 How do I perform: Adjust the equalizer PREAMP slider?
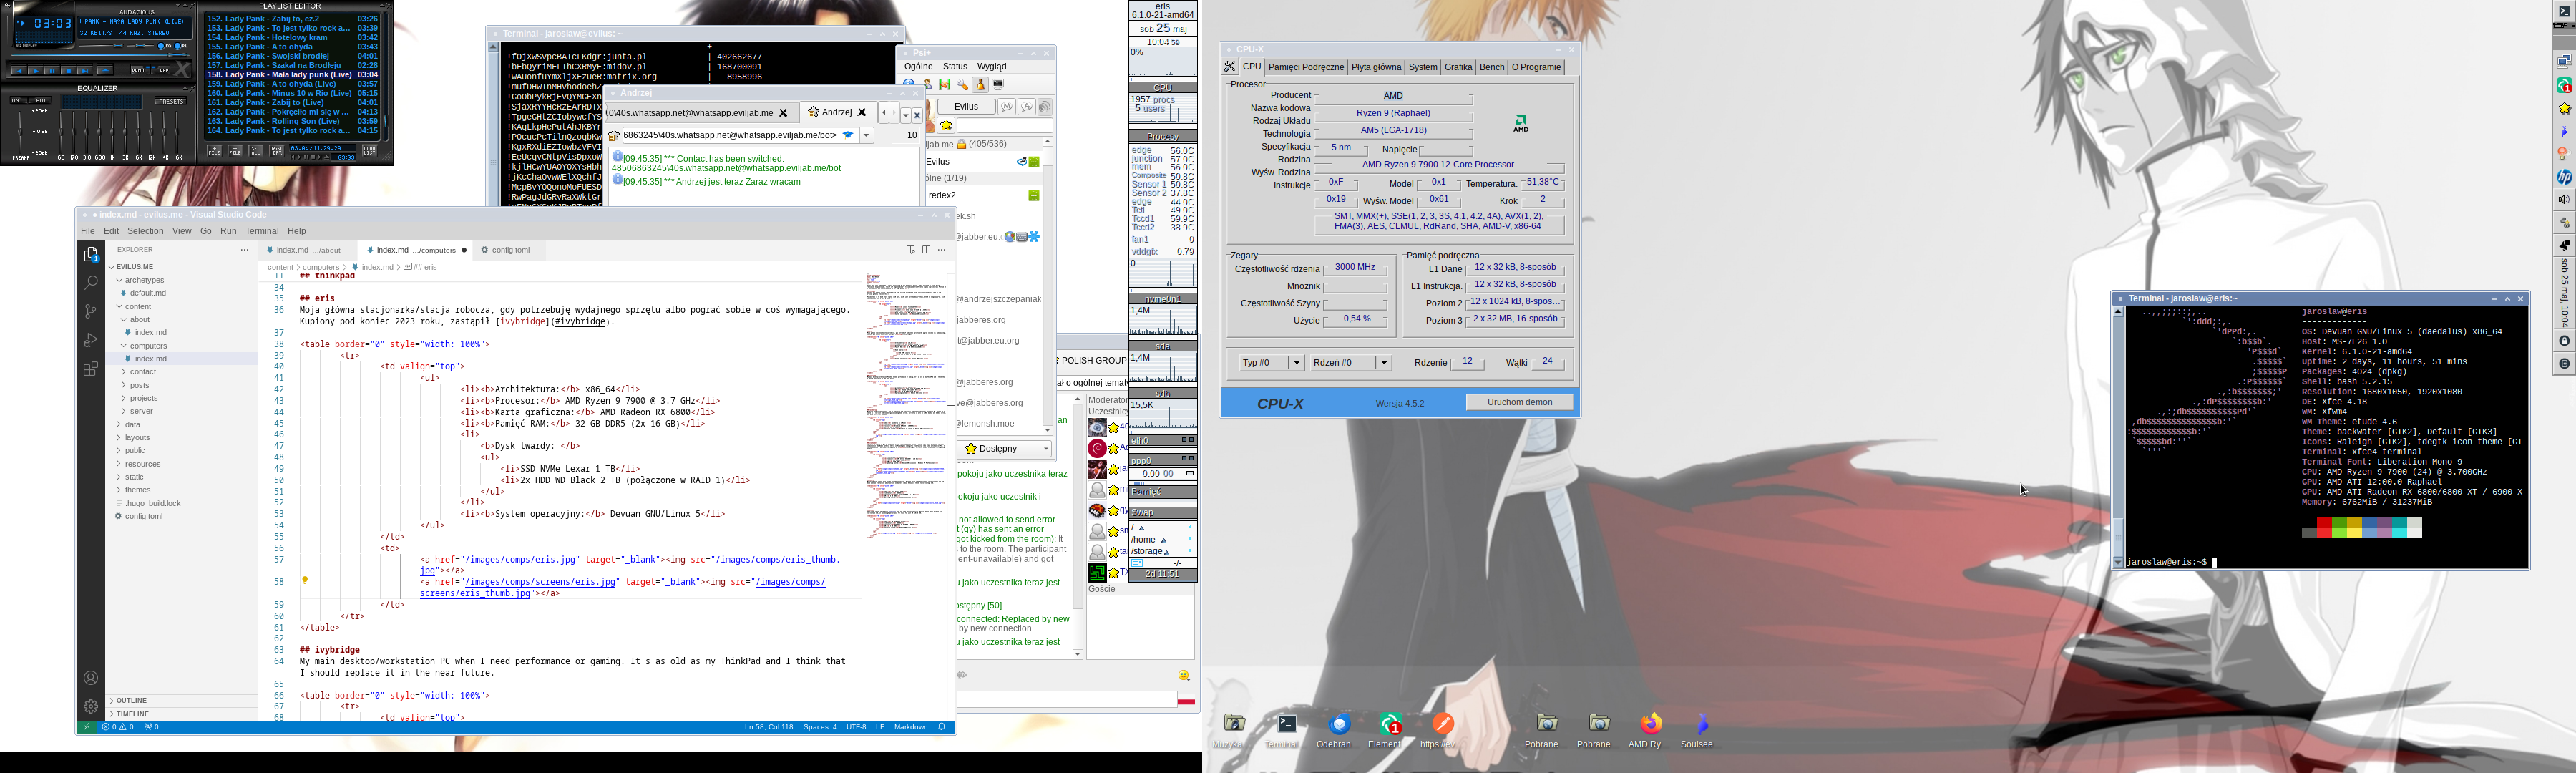[x=20, y=132]
